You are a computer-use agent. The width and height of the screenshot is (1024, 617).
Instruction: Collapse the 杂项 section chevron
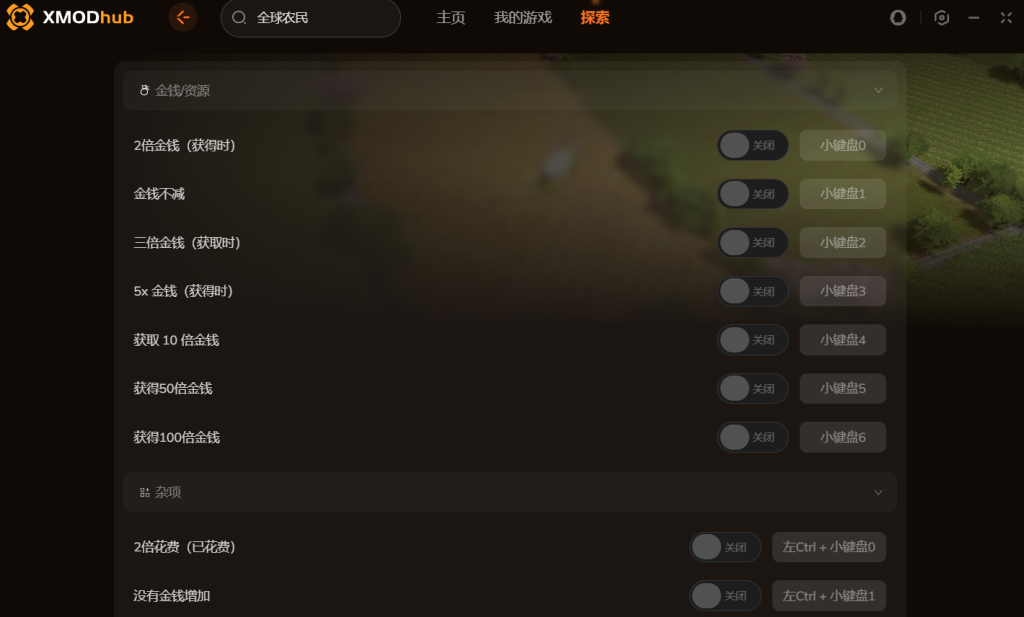[x=878, y=492]
